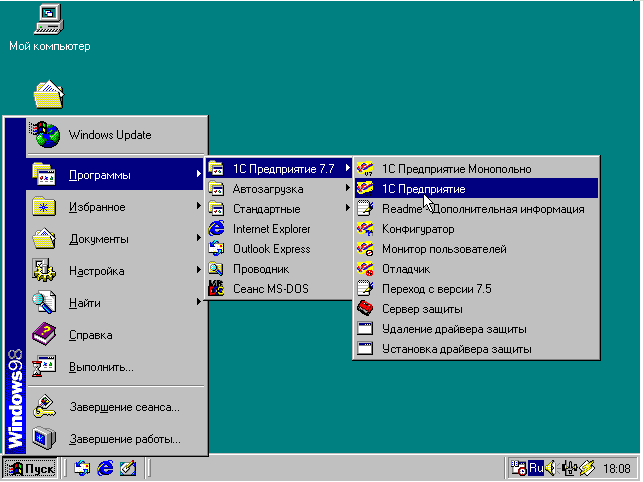Screen dimensions: 643x482
Task: Click the Завершение работы monitor icon
Action: (44, 438)
